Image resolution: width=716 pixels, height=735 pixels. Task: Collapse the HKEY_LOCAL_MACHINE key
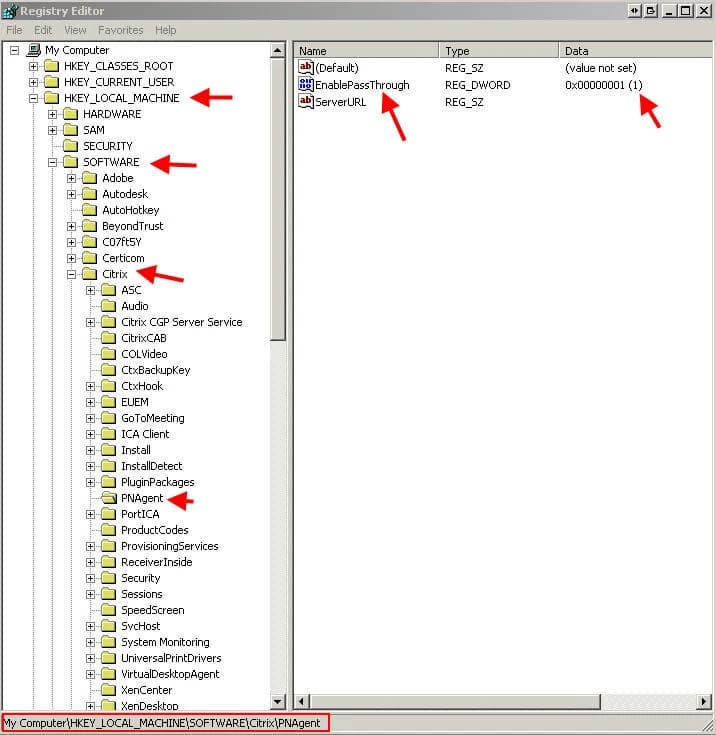pos(33,98)
